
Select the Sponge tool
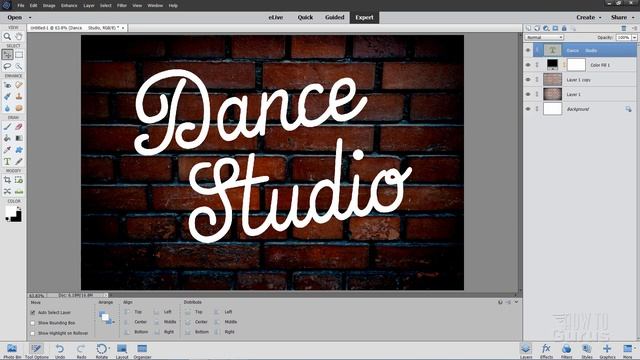tap(19, 108)
